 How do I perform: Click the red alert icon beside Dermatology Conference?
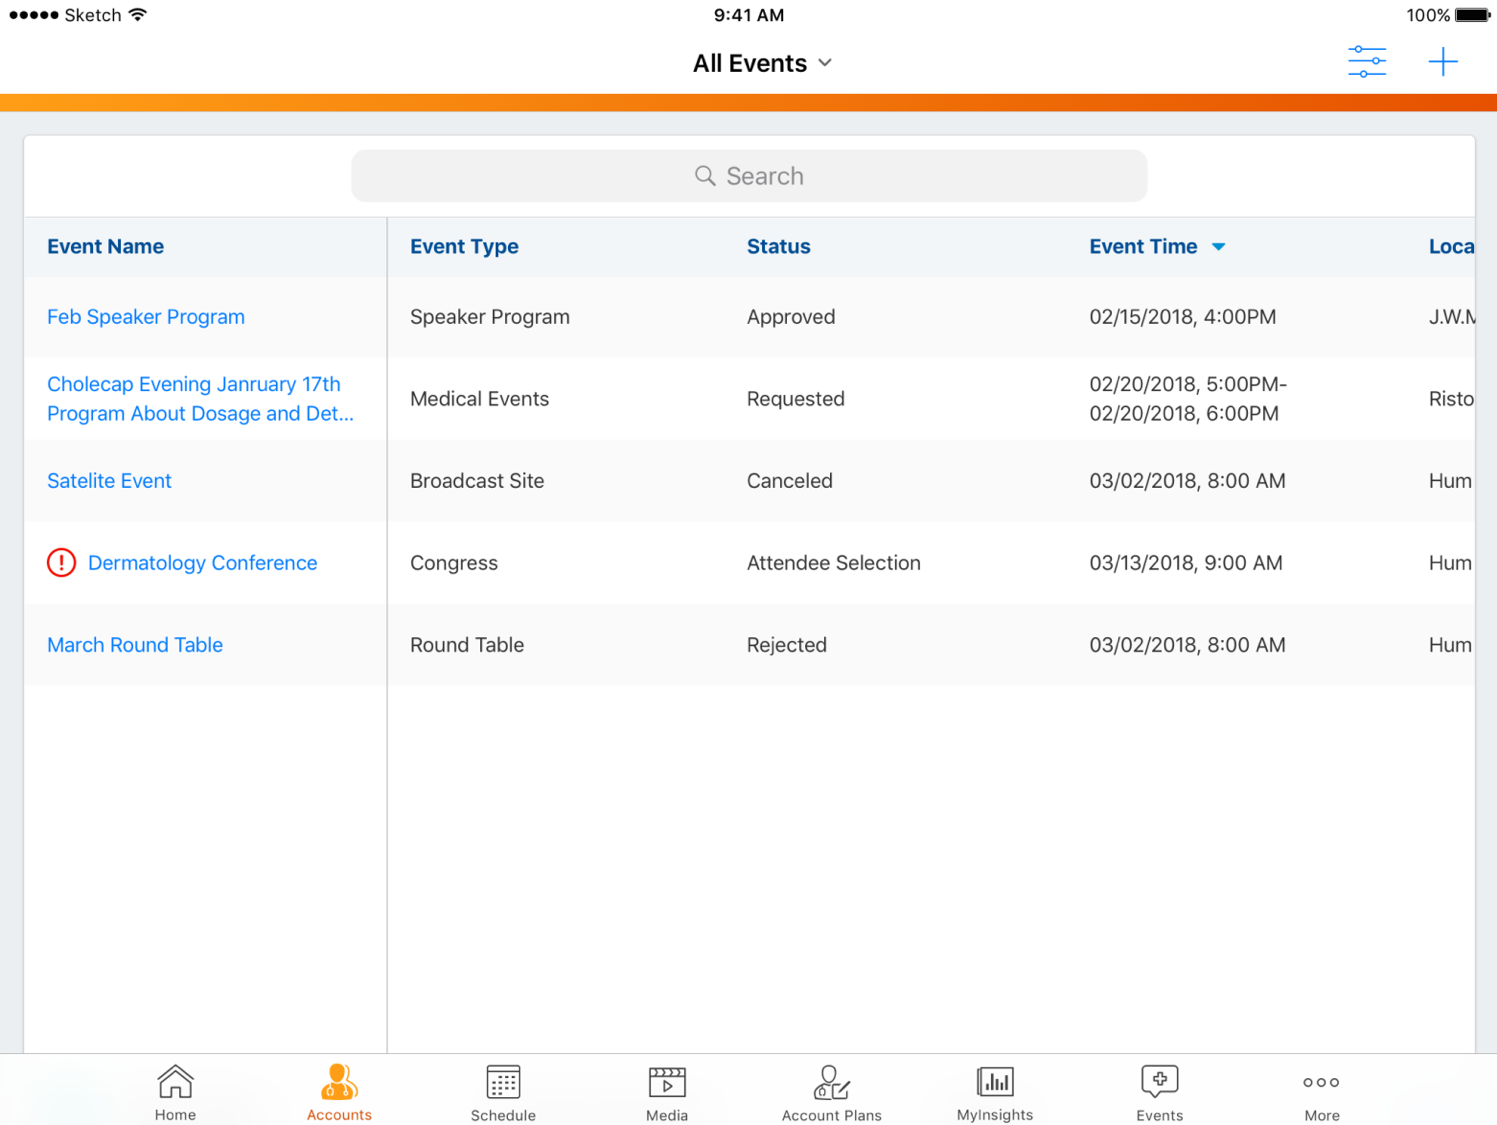[62, 563]
